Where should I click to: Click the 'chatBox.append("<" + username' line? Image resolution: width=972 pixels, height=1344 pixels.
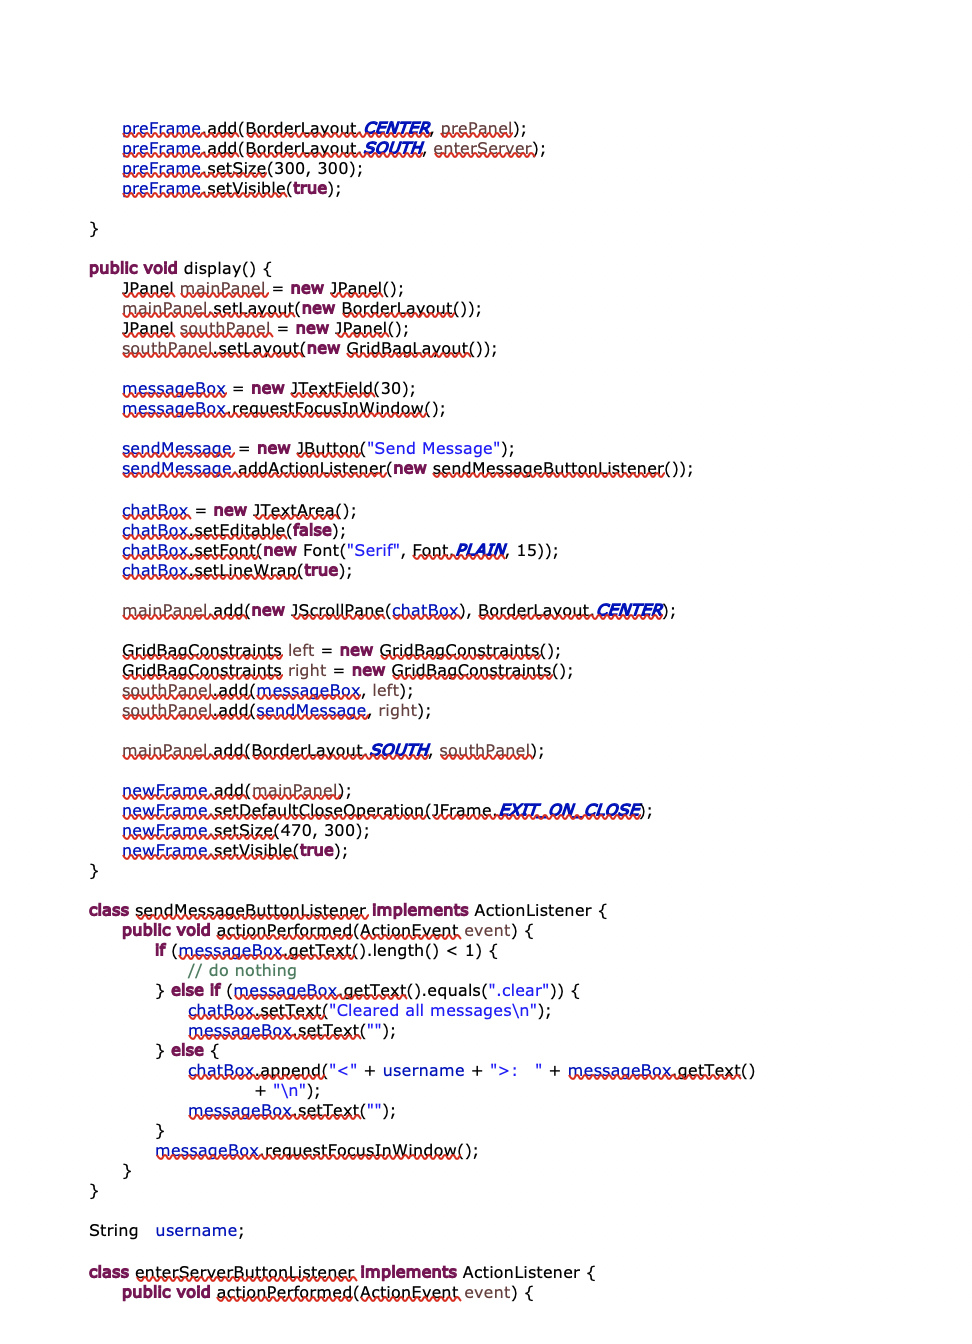point(472,1071)
